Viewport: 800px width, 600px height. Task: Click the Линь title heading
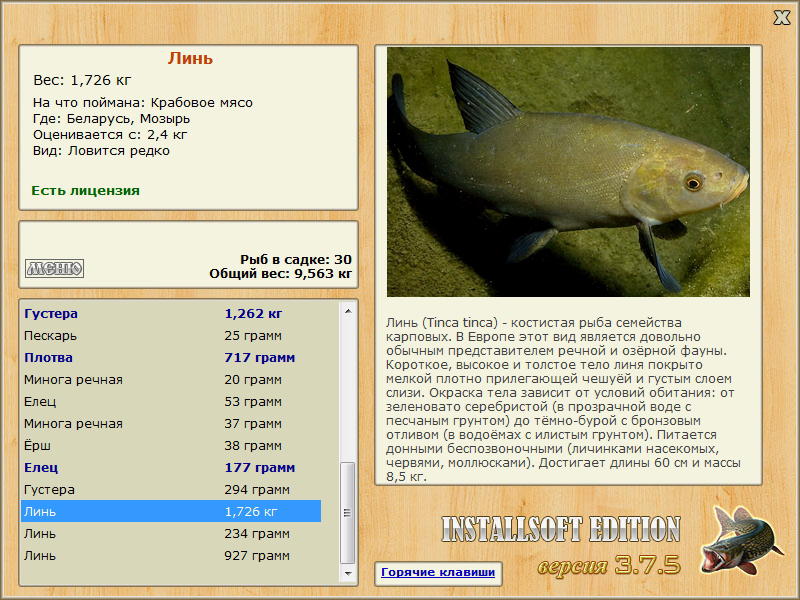coord(190,58)
